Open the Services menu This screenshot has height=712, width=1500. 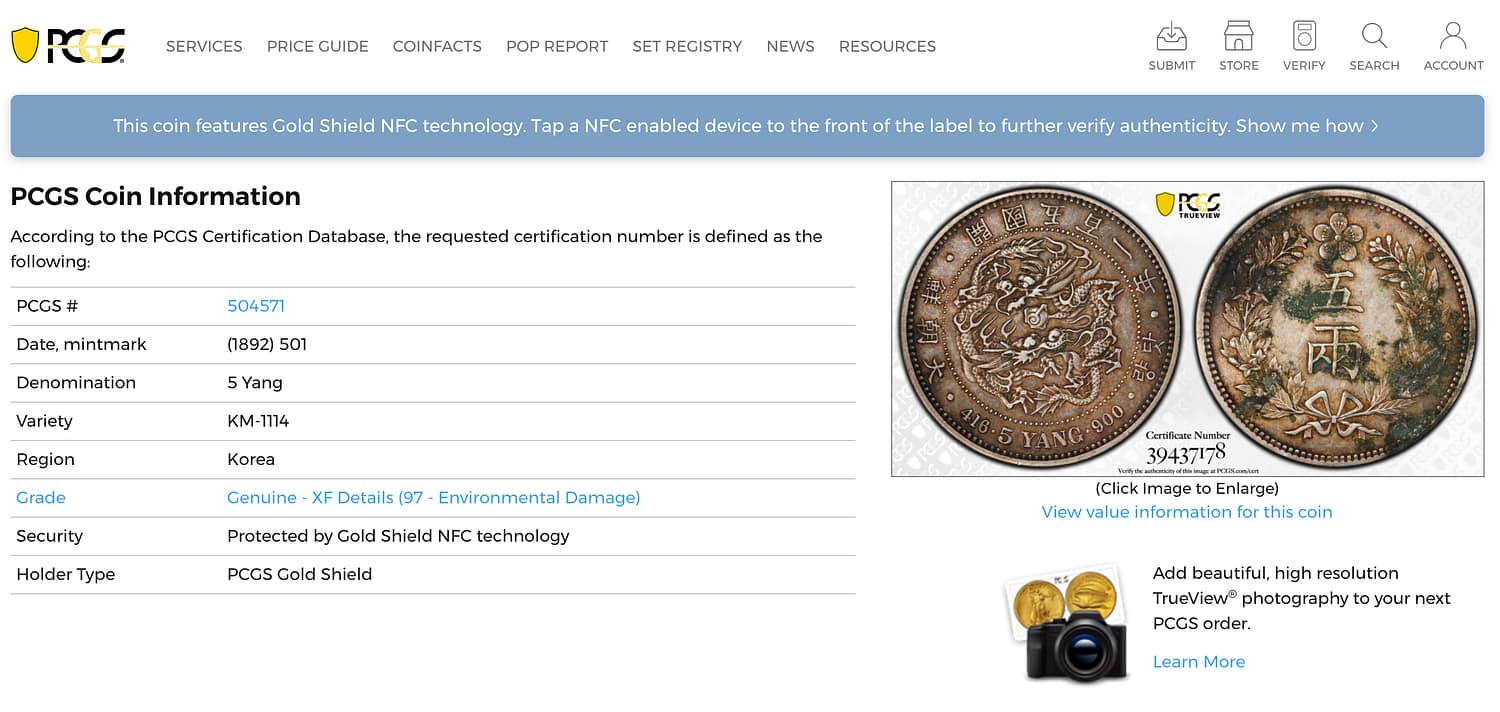[x=204, y=46]
